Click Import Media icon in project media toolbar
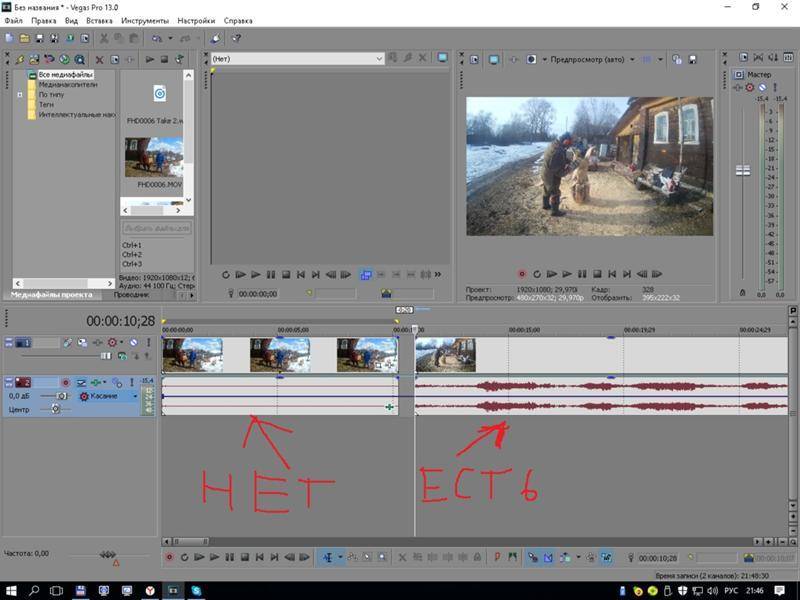 click(34, 59)
